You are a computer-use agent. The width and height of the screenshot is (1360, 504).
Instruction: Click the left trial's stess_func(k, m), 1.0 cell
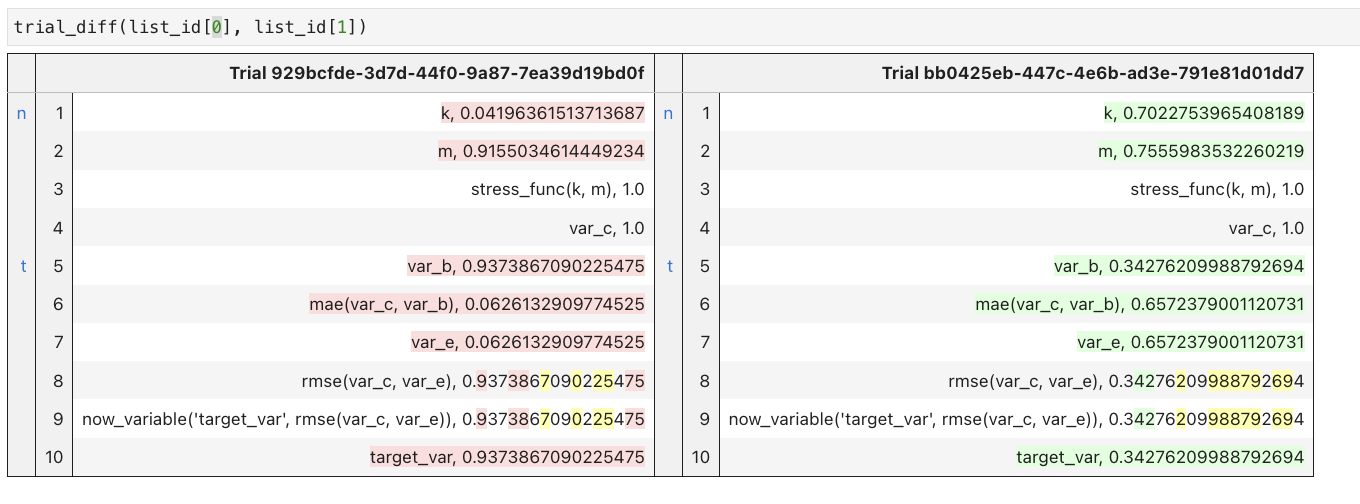click(x=557, y=190)
